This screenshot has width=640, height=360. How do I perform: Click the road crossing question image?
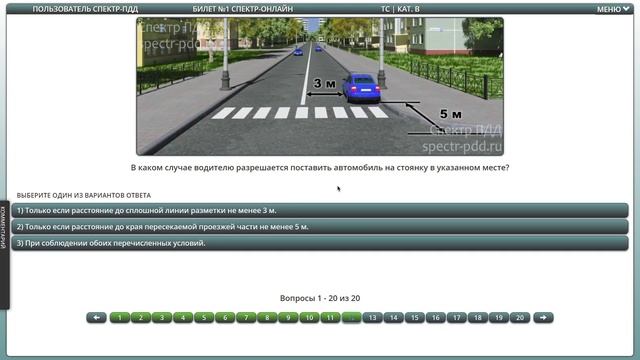click(320, 86)
